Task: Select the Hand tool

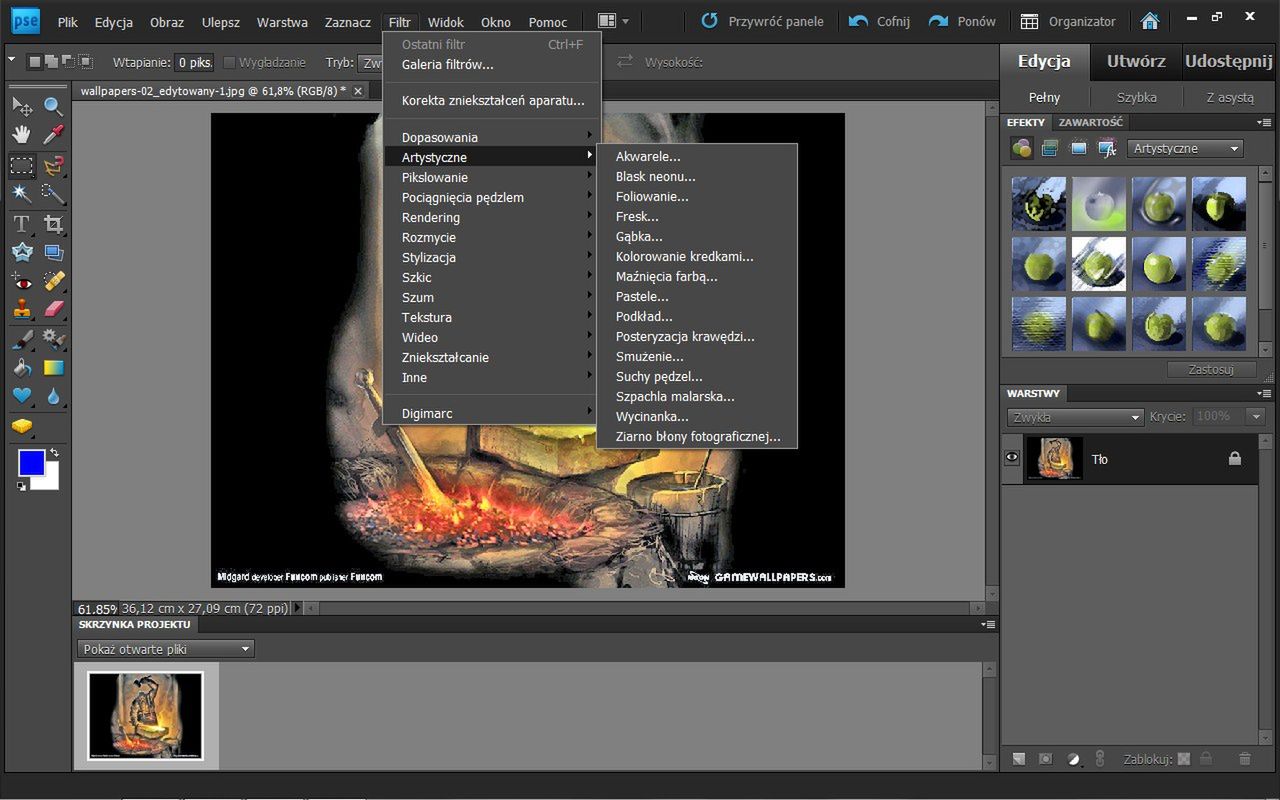Action: coord(21,134)
